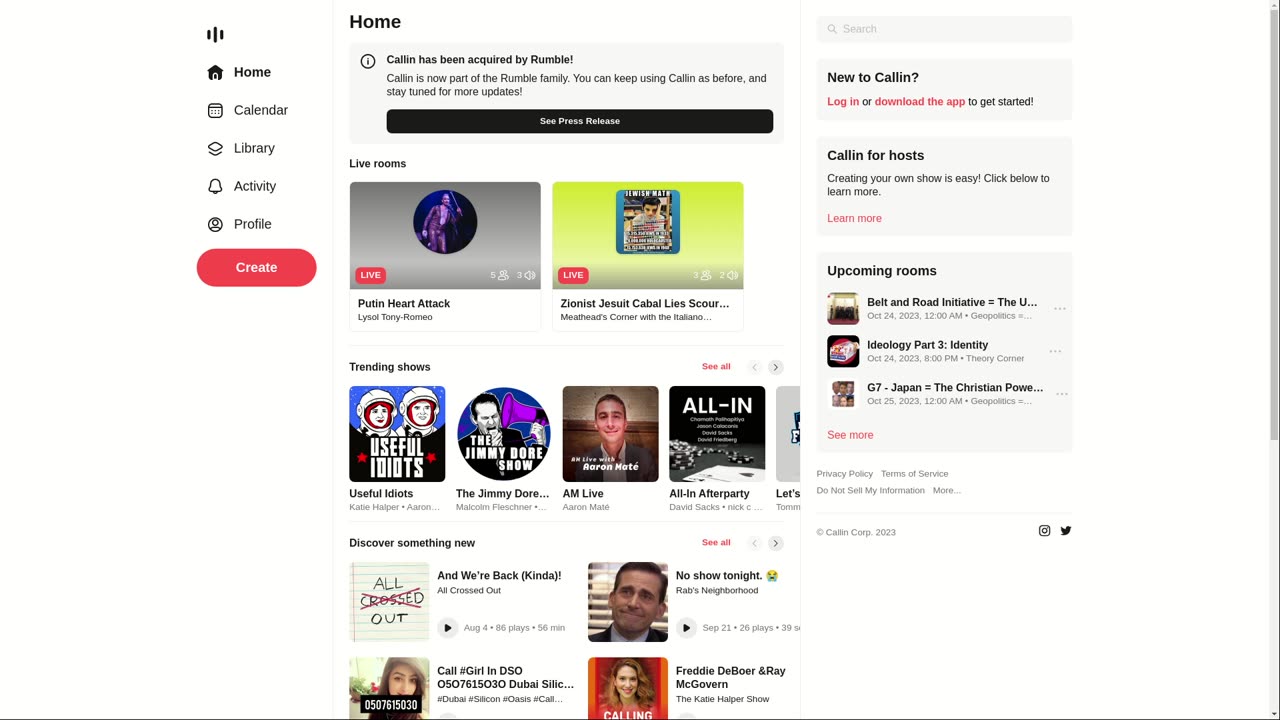
Task: Play the And We're Back (Kinda)! episode
Action: [x=447, y=628]
